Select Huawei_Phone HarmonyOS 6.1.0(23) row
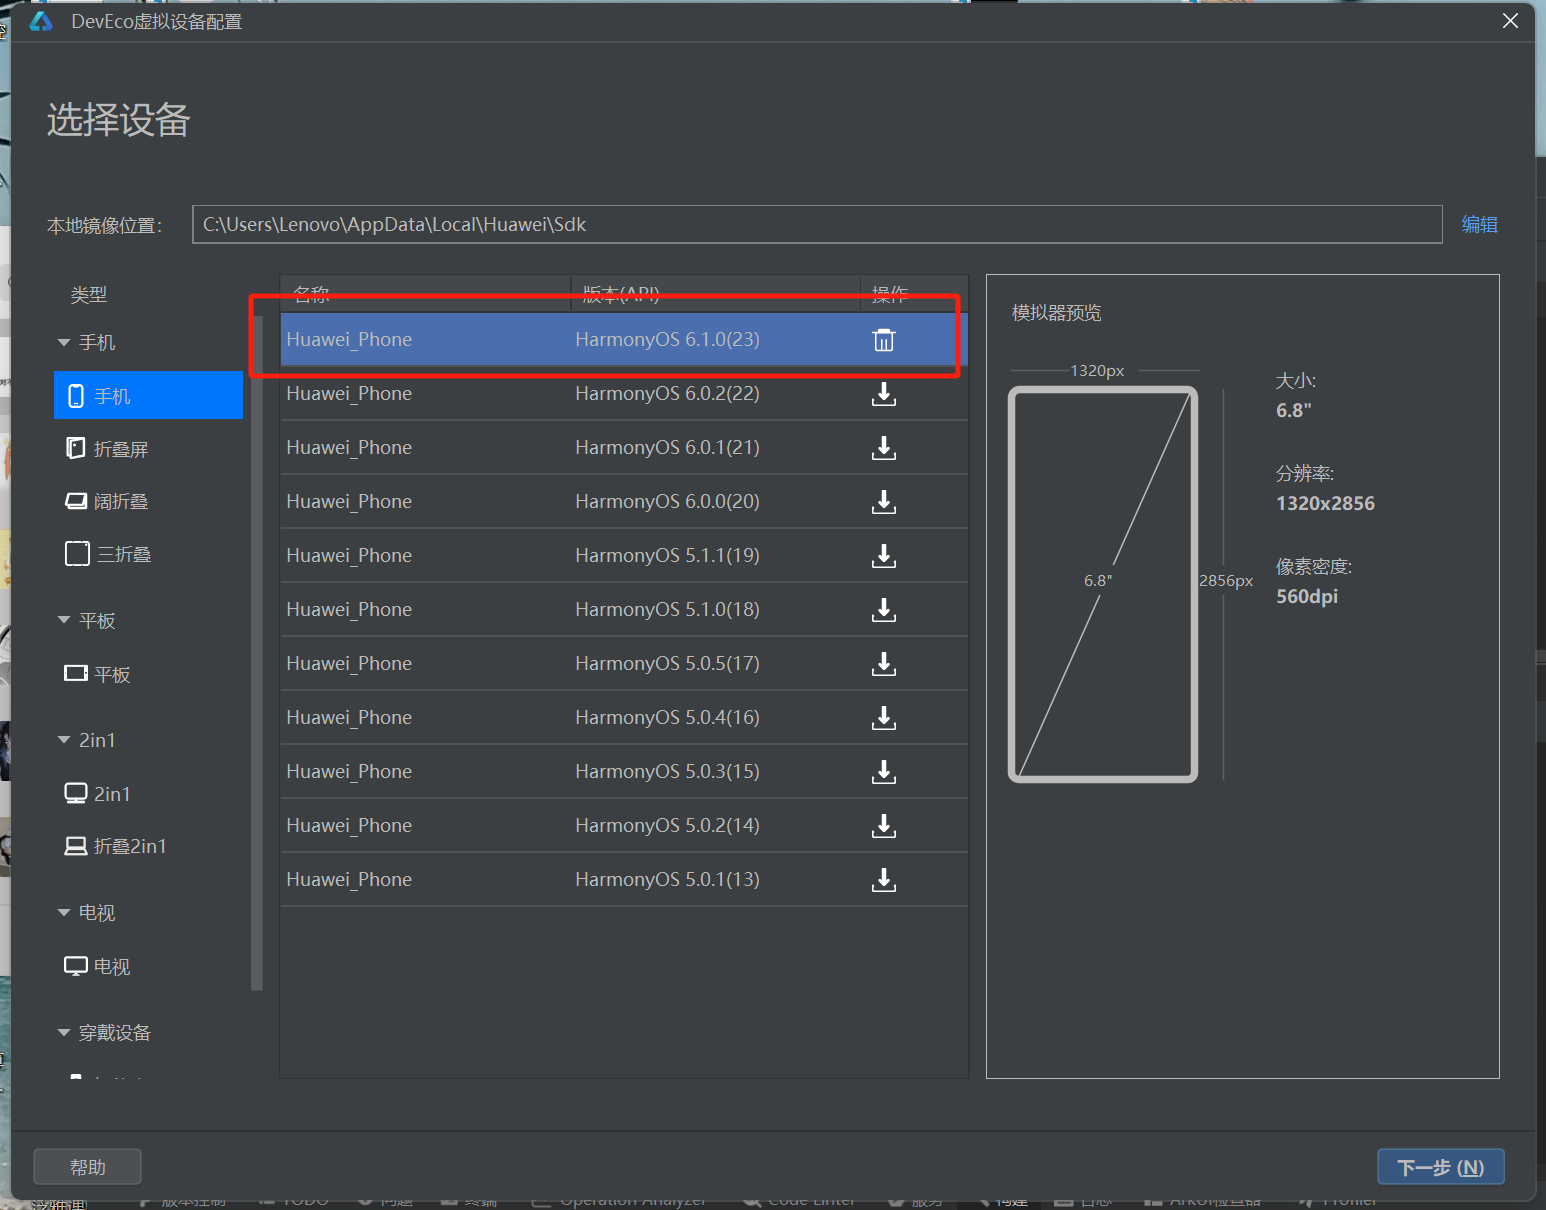1546x1210 pixels. pyautogui.click(x=624, y=340)
